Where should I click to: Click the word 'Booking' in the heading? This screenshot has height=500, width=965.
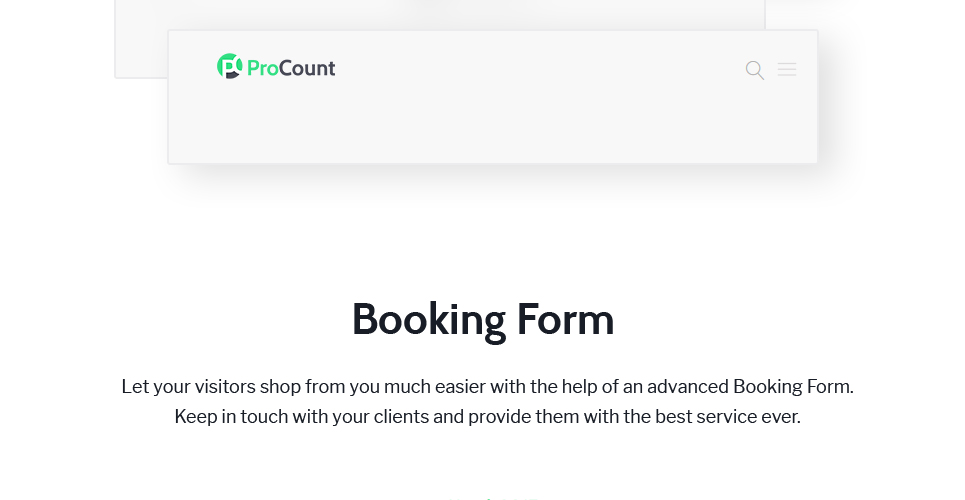429,320
